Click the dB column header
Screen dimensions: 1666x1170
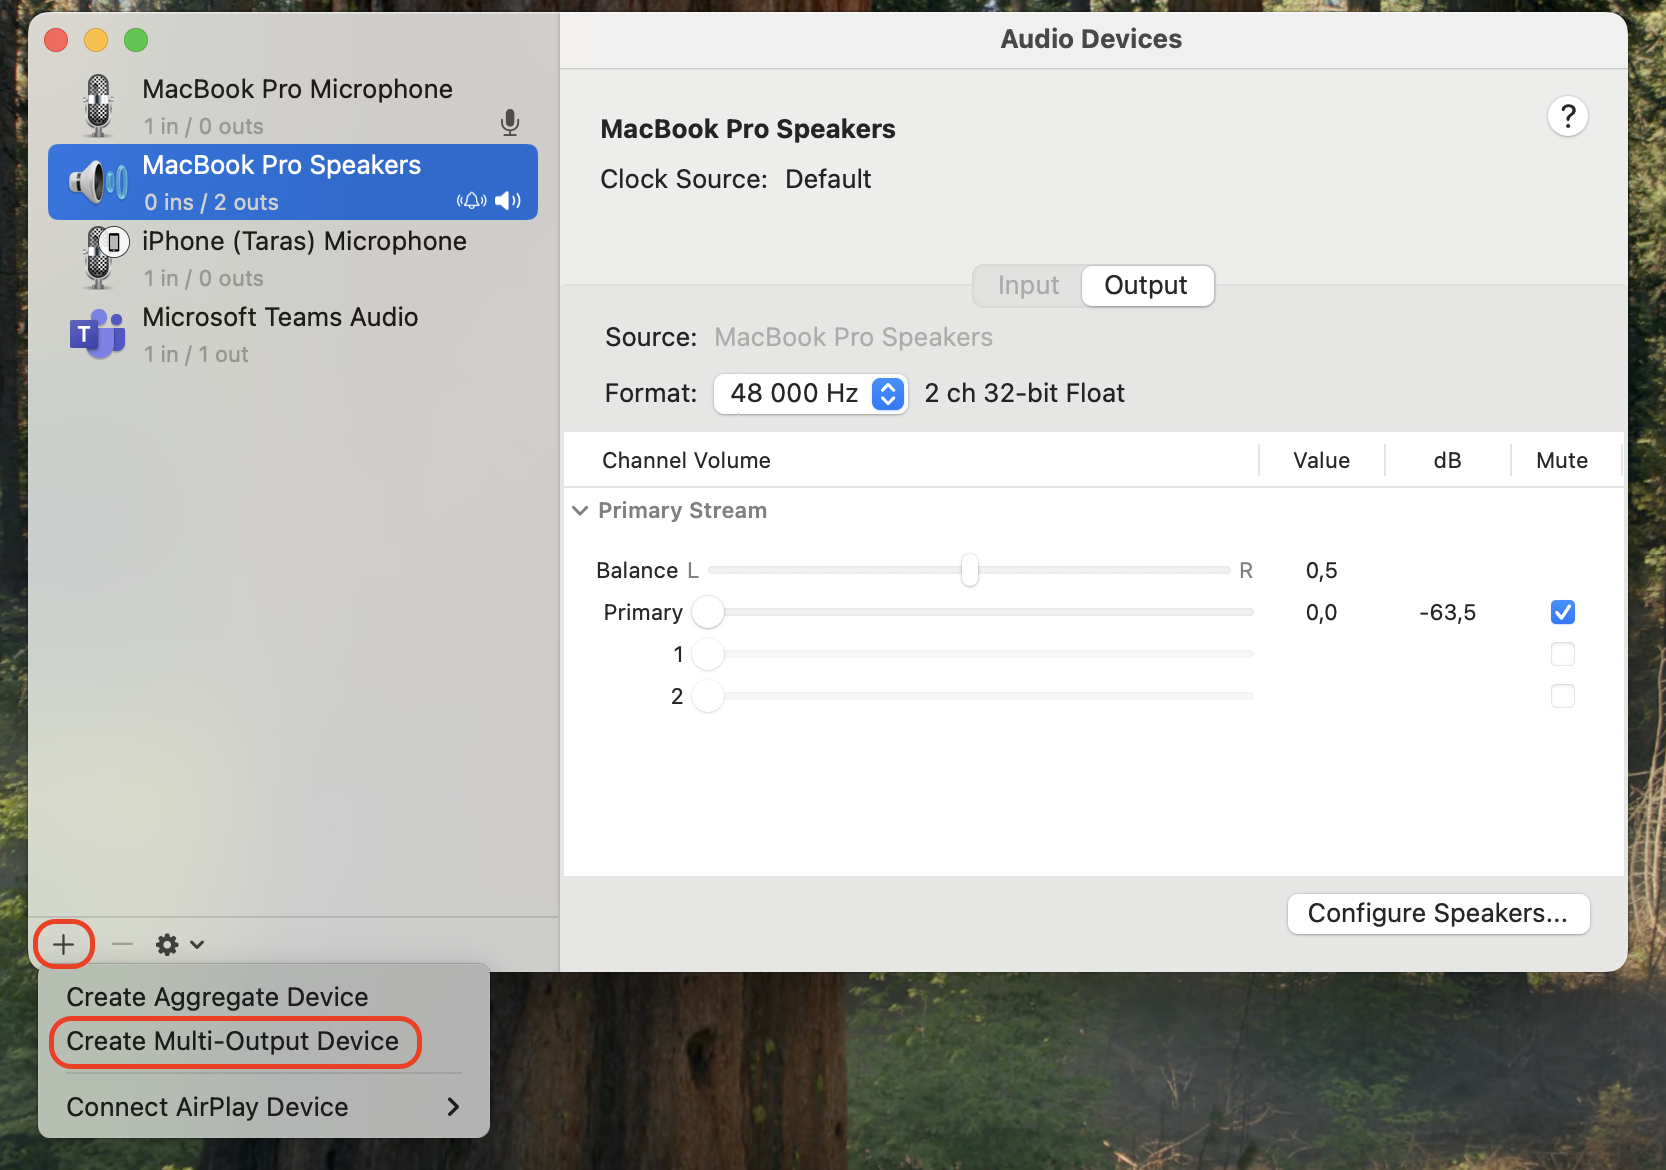point(1447,461)
